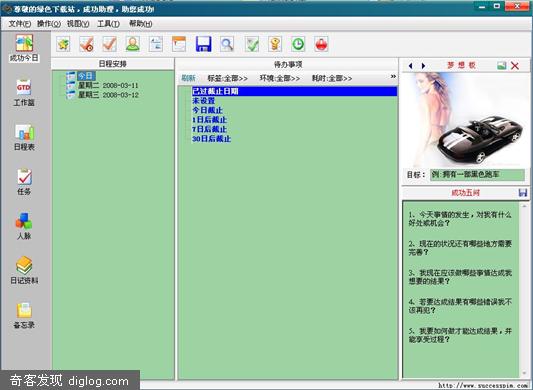
Task: Select the 7日后截止 group
Action: (209, 129)
